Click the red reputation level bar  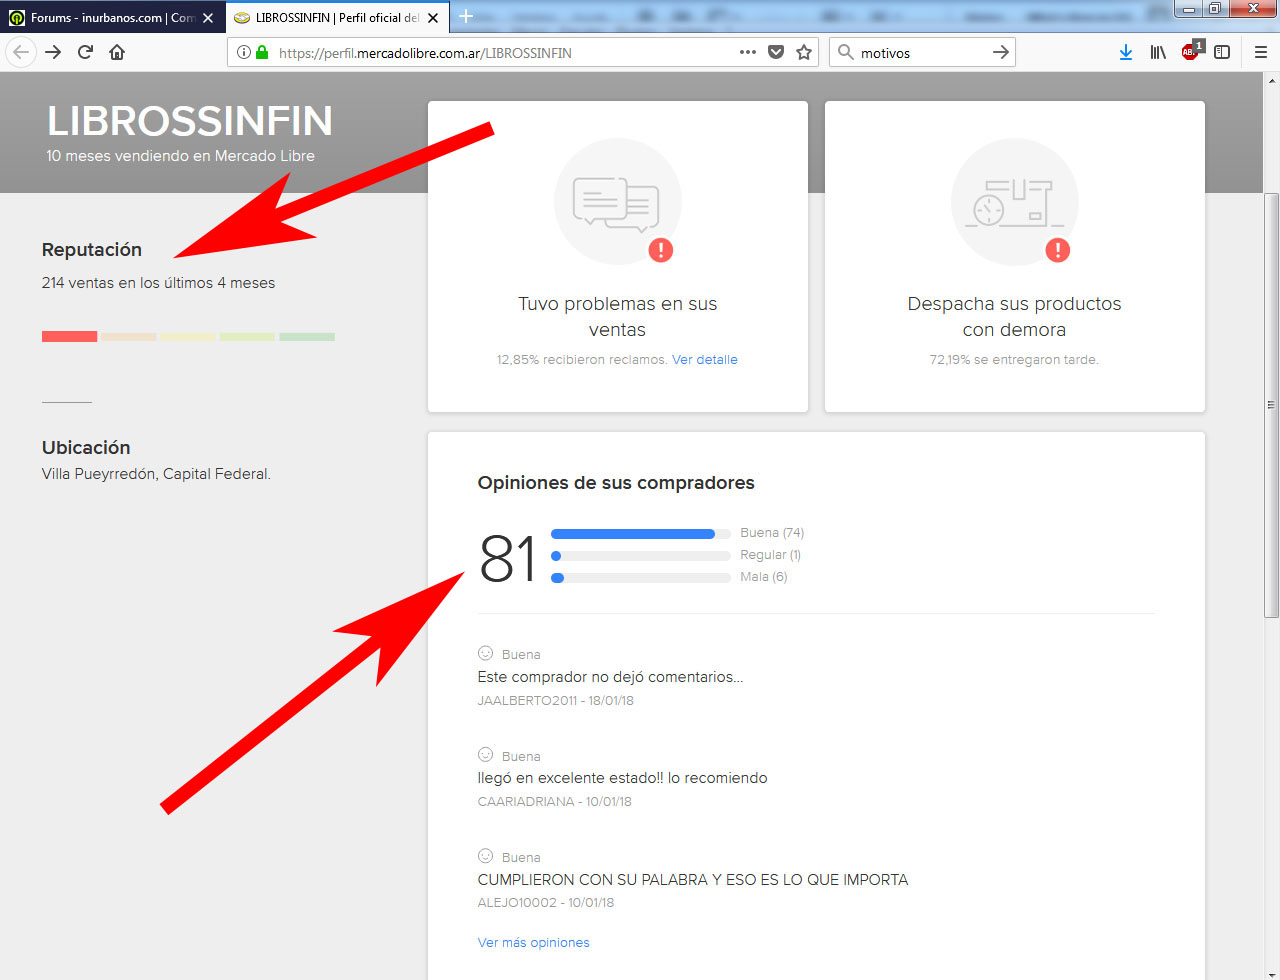tap(69, 337)
